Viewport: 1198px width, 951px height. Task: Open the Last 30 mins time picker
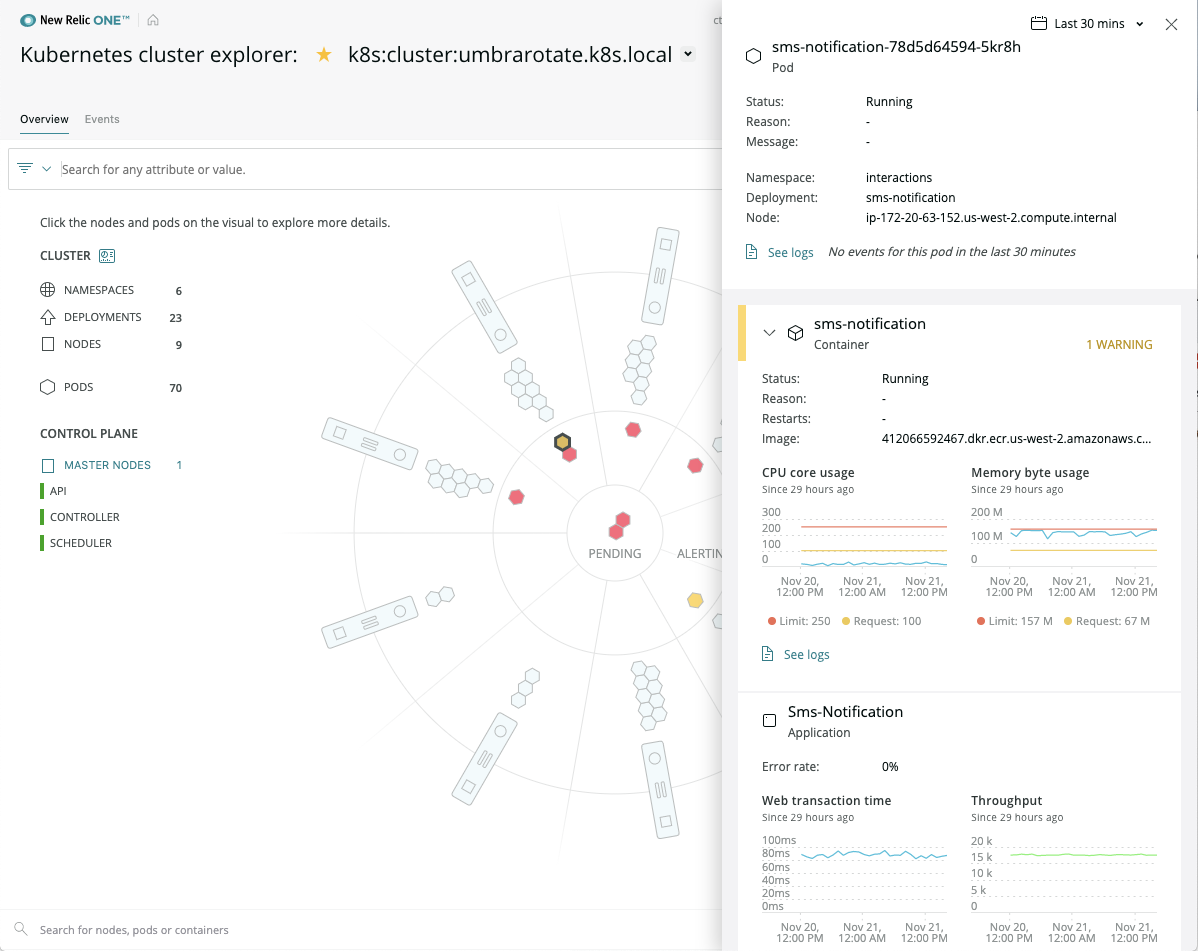tap(1088, 23)
